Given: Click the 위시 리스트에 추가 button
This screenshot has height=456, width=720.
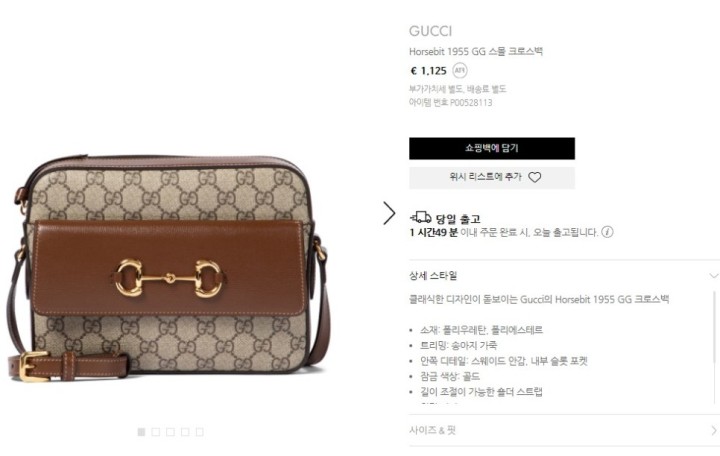Looking at the screenshot, I should (x=492, y=177).
